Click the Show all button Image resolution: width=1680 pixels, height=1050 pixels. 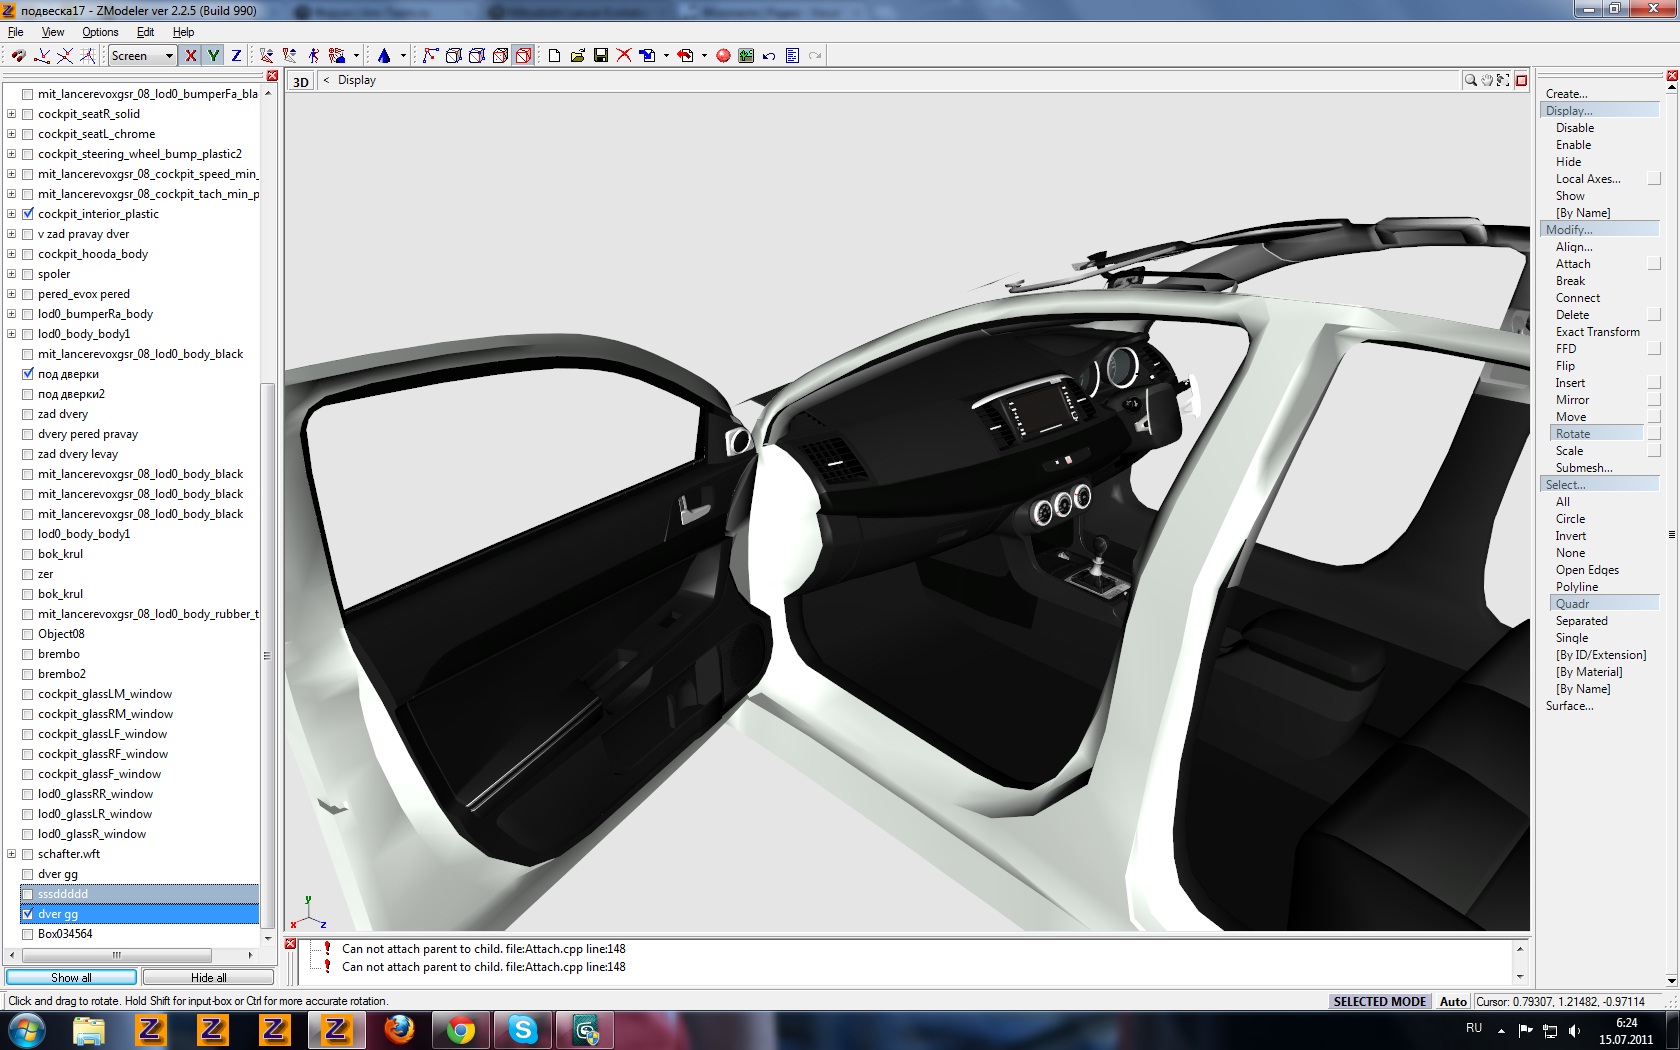71,977
